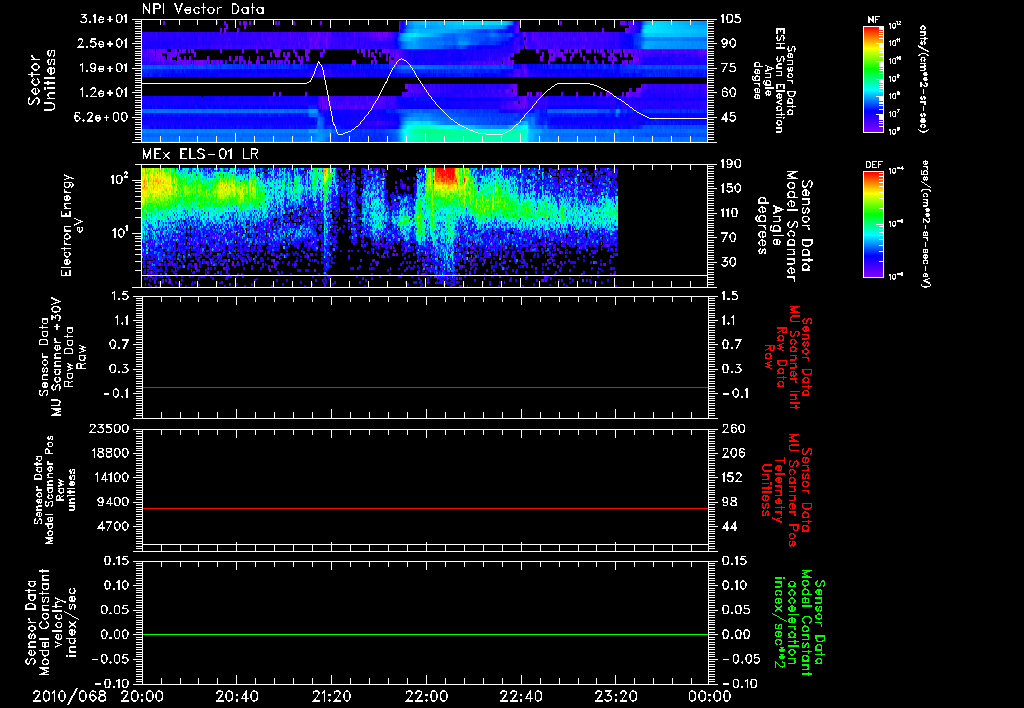Click the 45 degree sun elevation tick

click(x=728, y=118)
